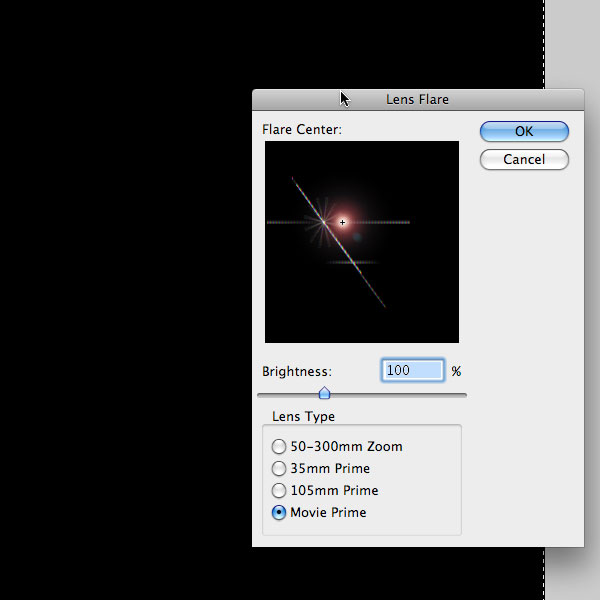Click the 'Brightness:' label
600x600 pixels.
click(297, 372)
